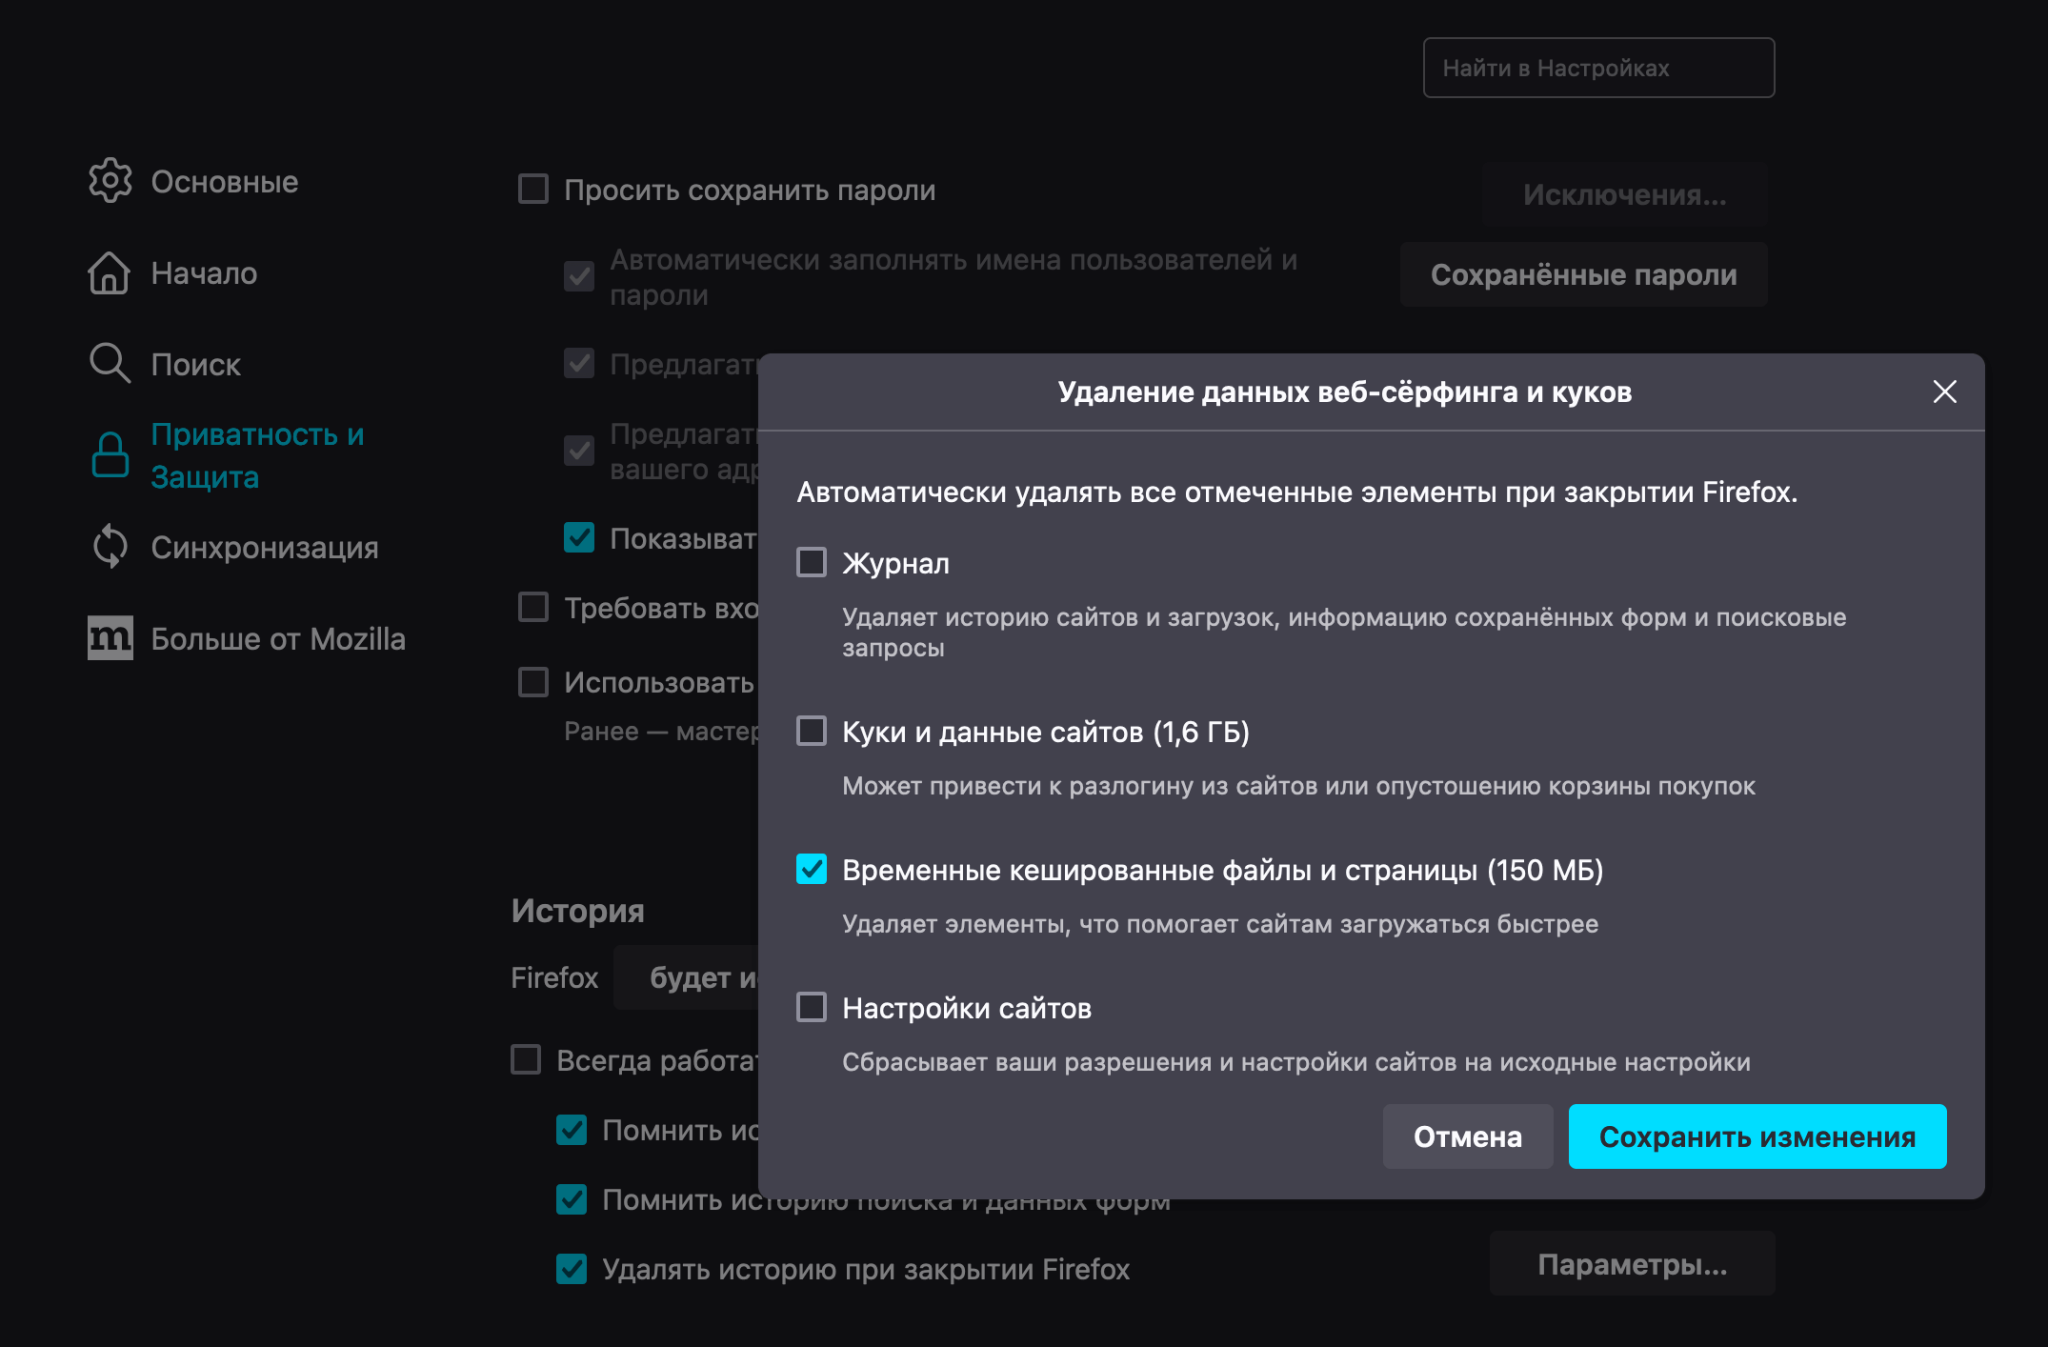Toggle the Требовать вход checkbox
The width and height of the screenshot is (2048, 1347).
[533, 607]
